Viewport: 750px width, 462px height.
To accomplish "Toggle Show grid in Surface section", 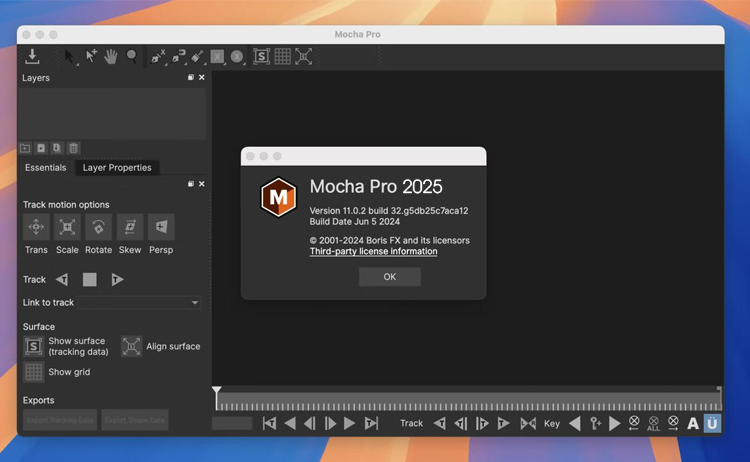I will point(33,372).
